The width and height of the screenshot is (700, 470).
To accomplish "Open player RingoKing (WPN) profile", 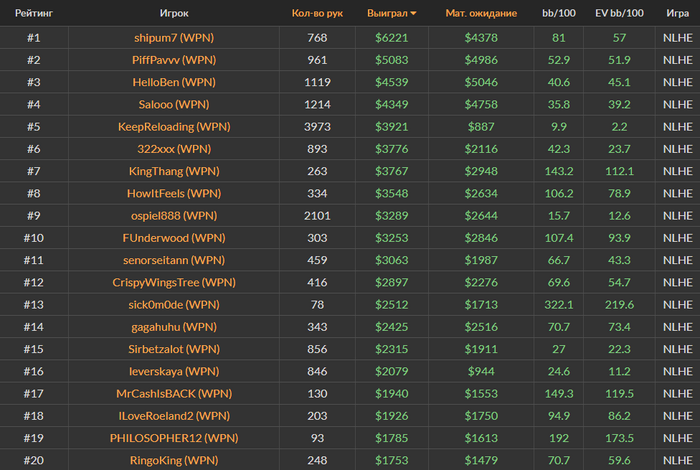I will 174,461.
